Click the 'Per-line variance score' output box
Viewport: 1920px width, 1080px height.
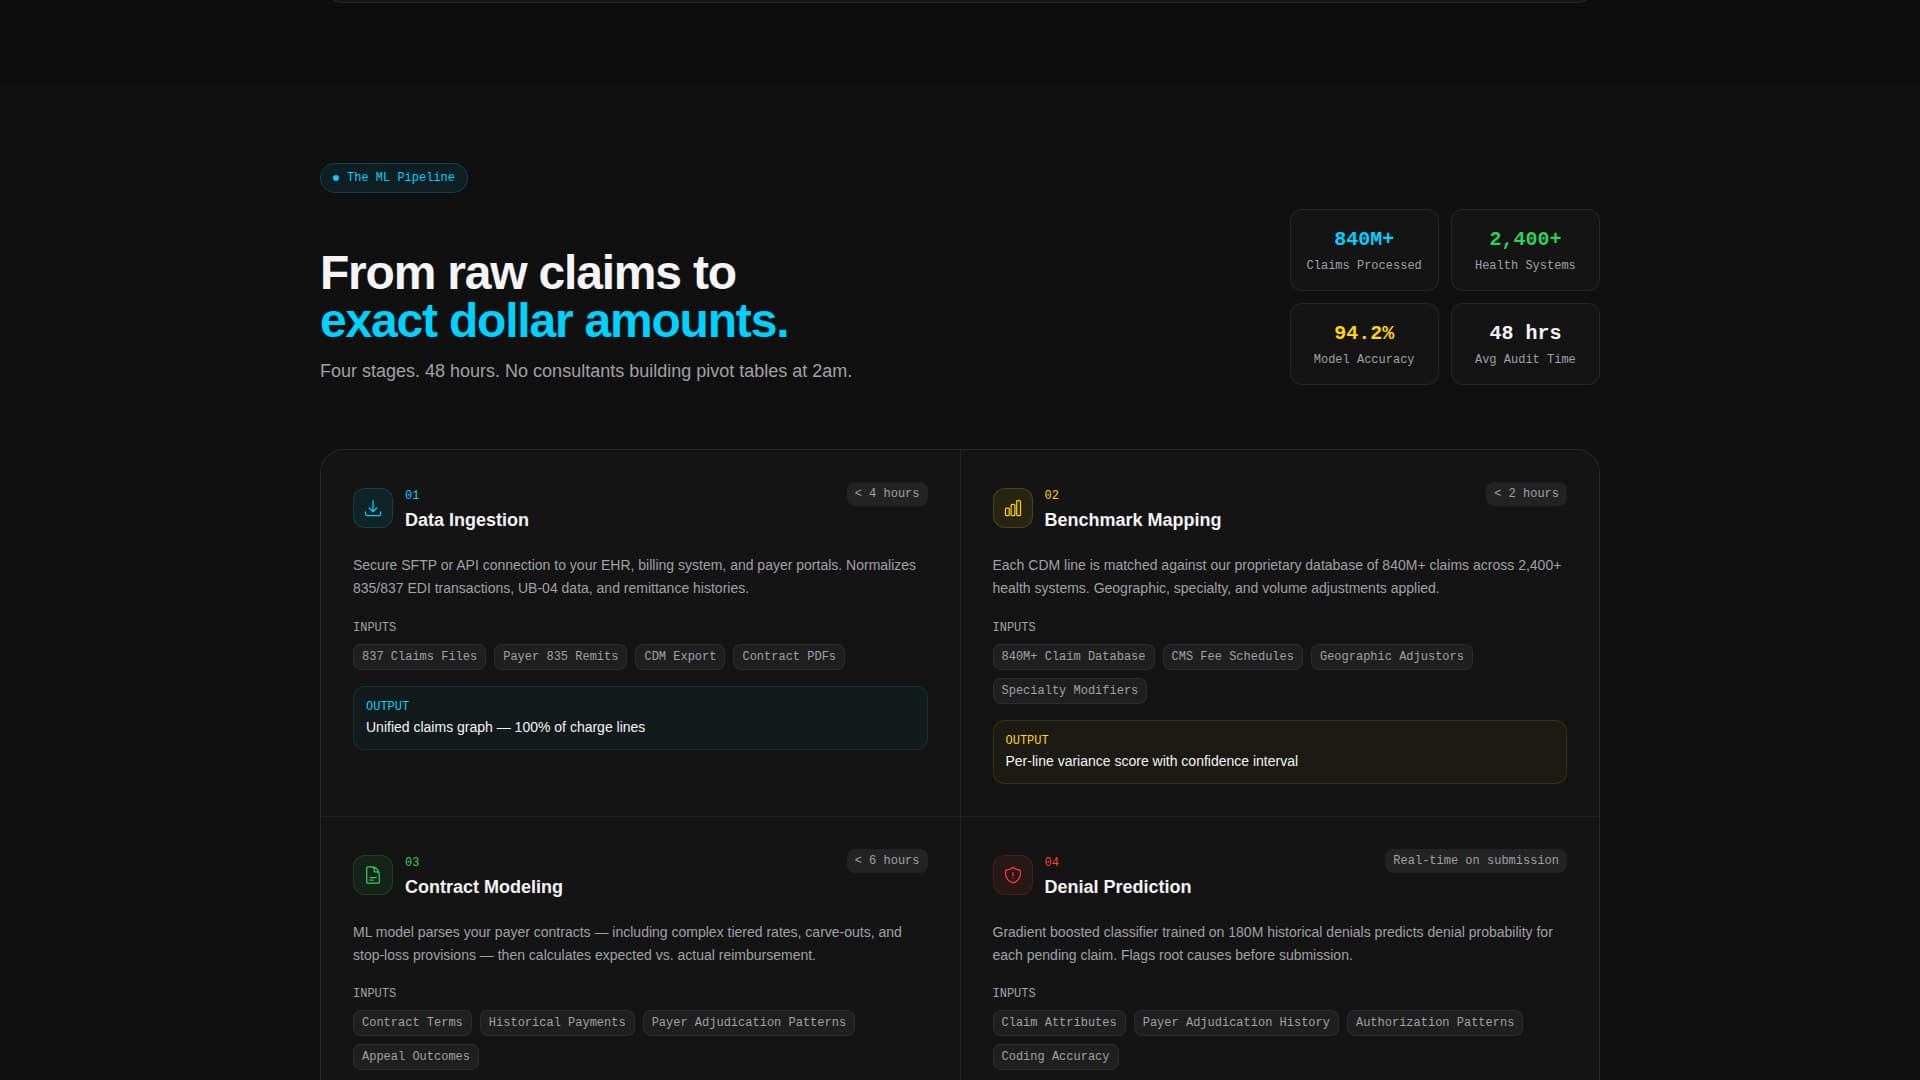point(1279,752)
